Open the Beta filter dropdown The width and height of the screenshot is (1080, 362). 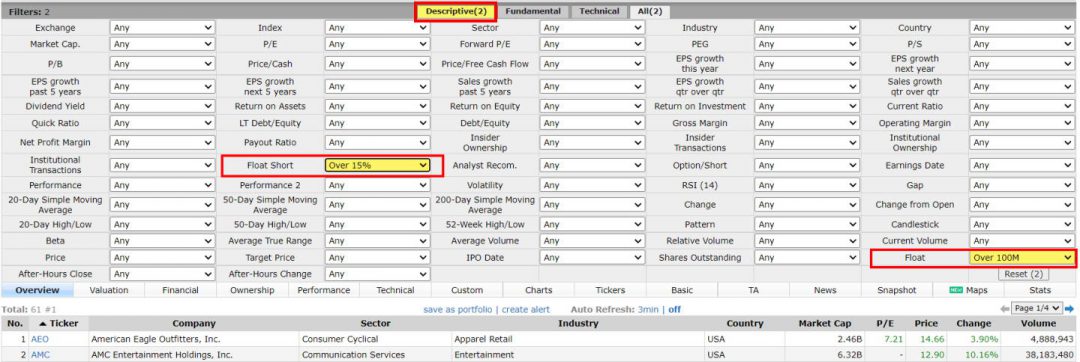click(x=163, y=241)
